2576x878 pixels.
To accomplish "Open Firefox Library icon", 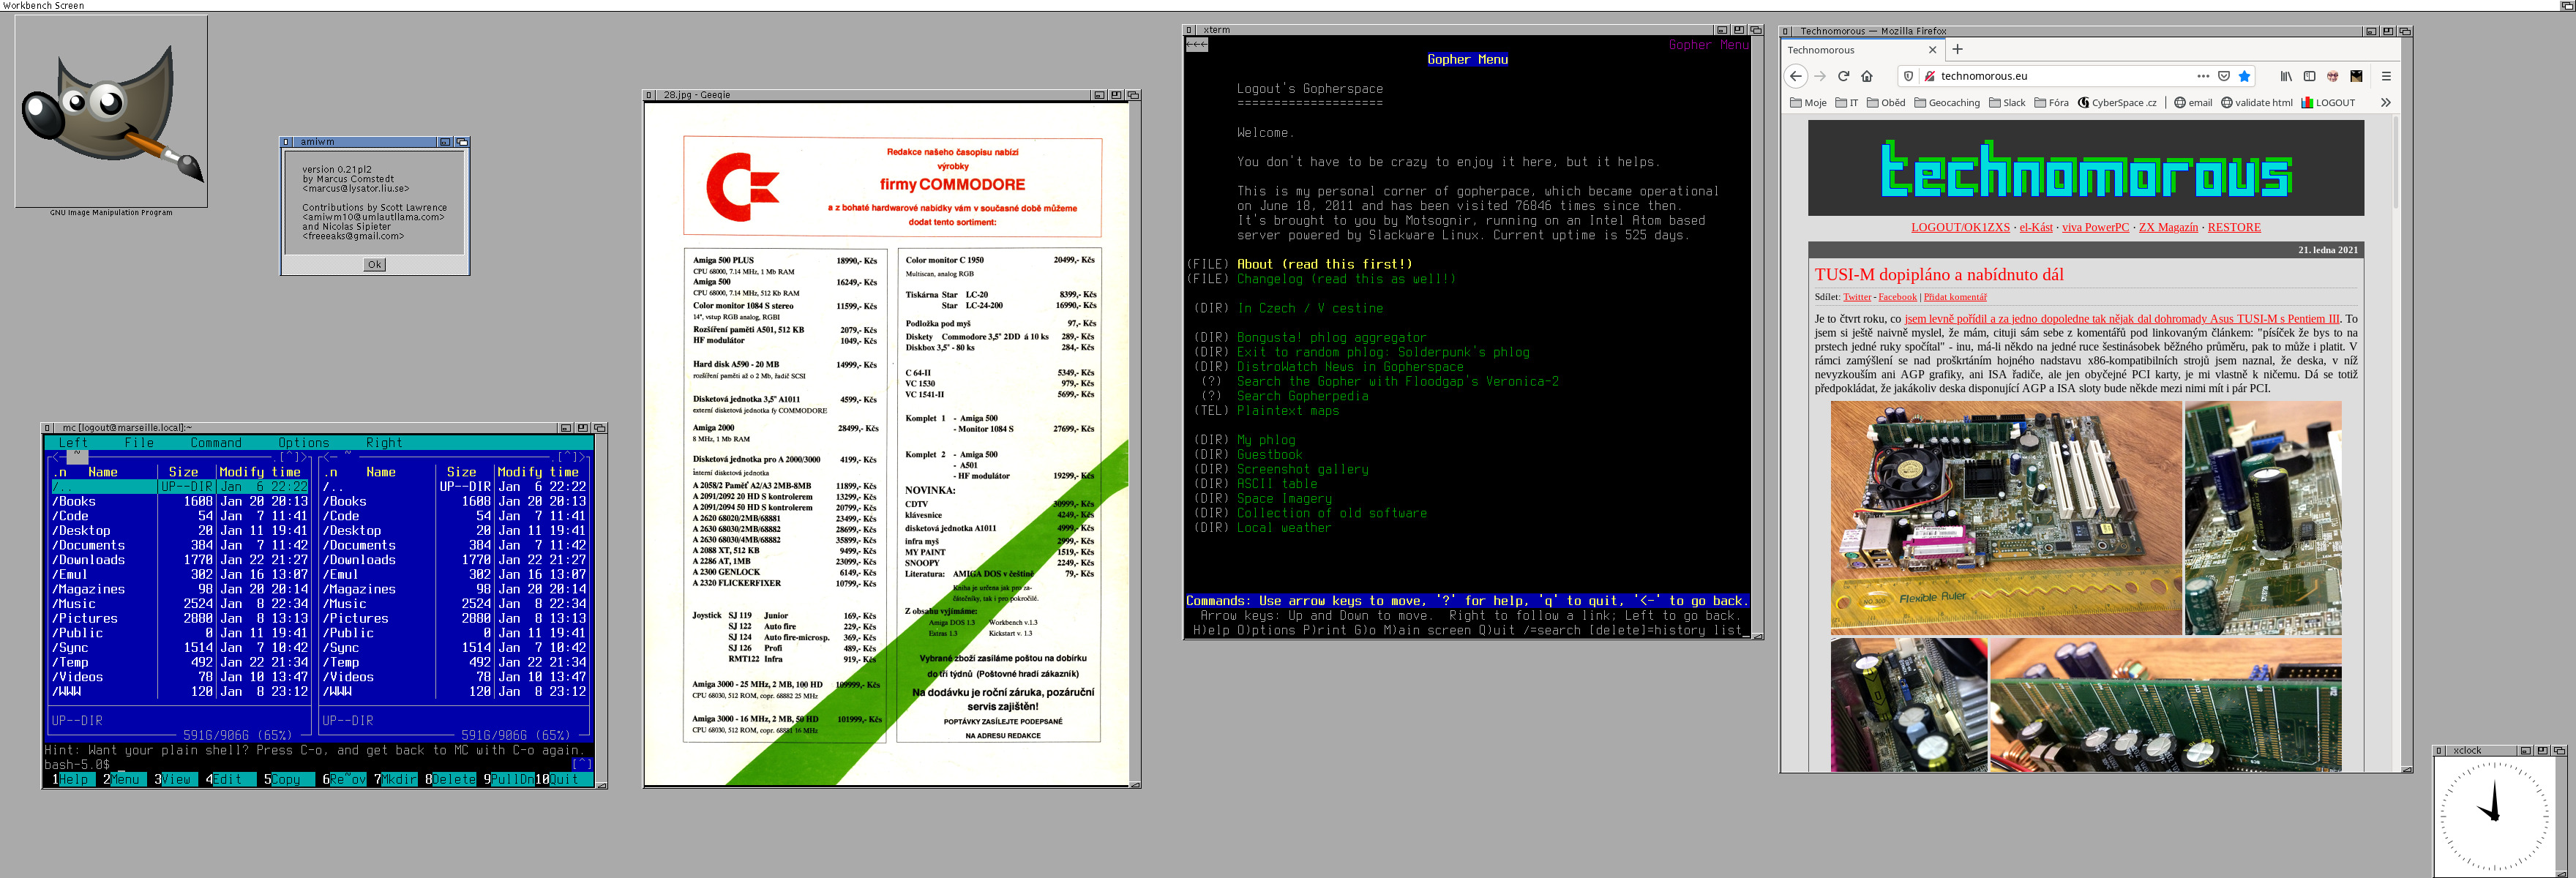I will (x=2286, y=76).
